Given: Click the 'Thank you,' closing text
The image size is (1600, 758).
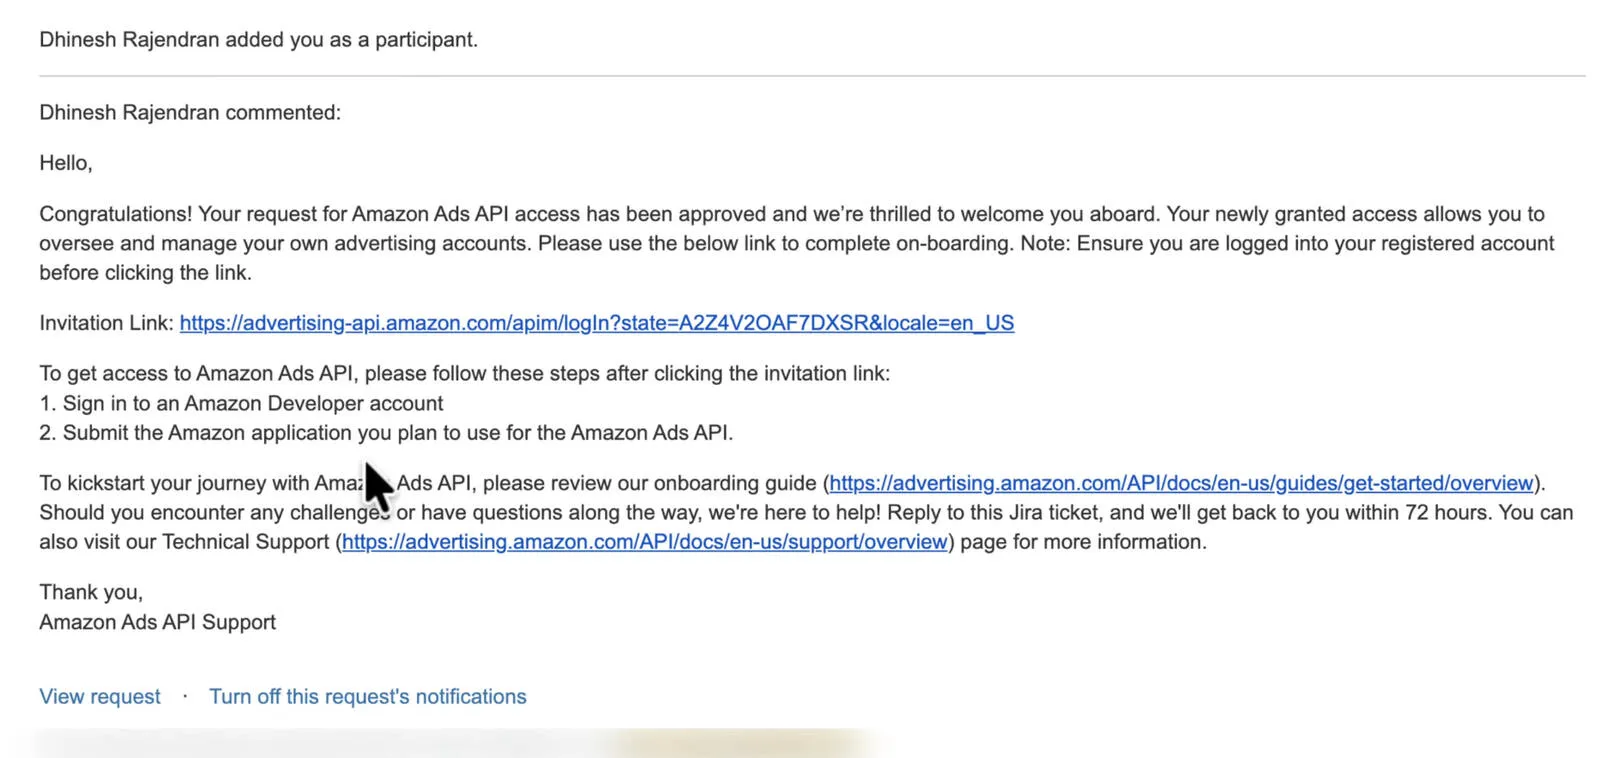Looking at the screenshot, I should [x=91, y=592].
